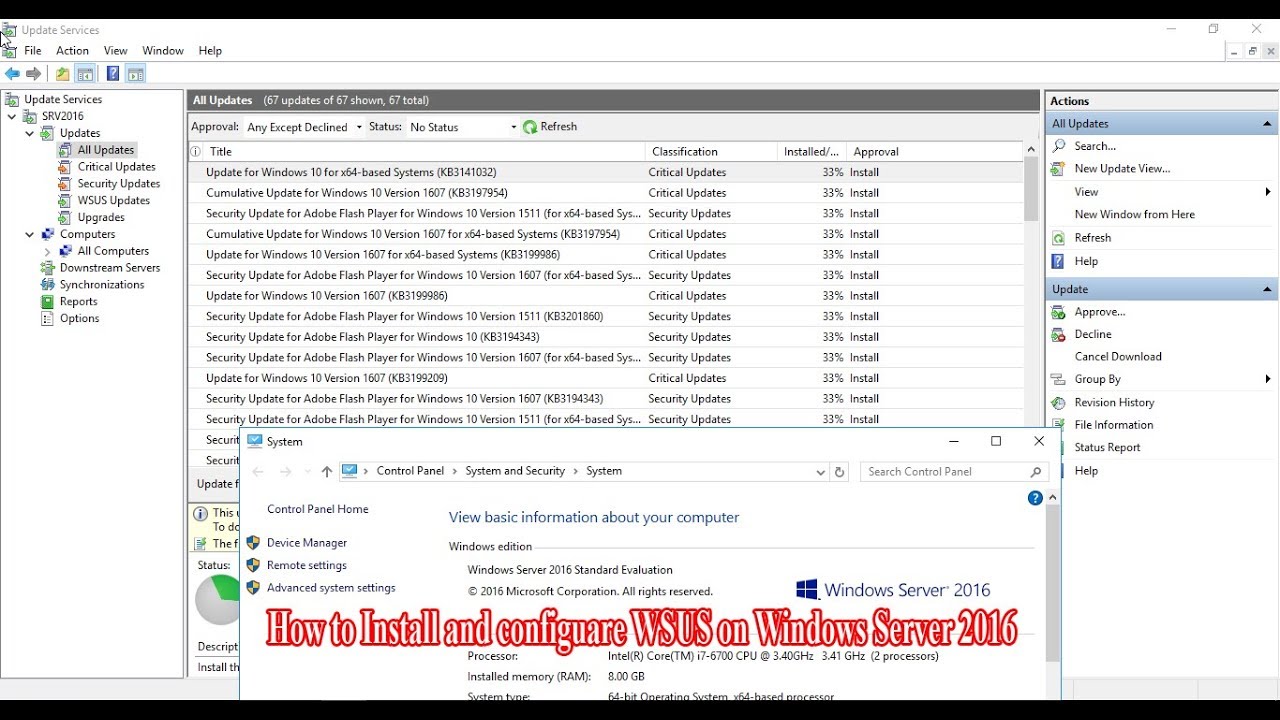
Task: Click the Title column header
Action: pos(426,152)
